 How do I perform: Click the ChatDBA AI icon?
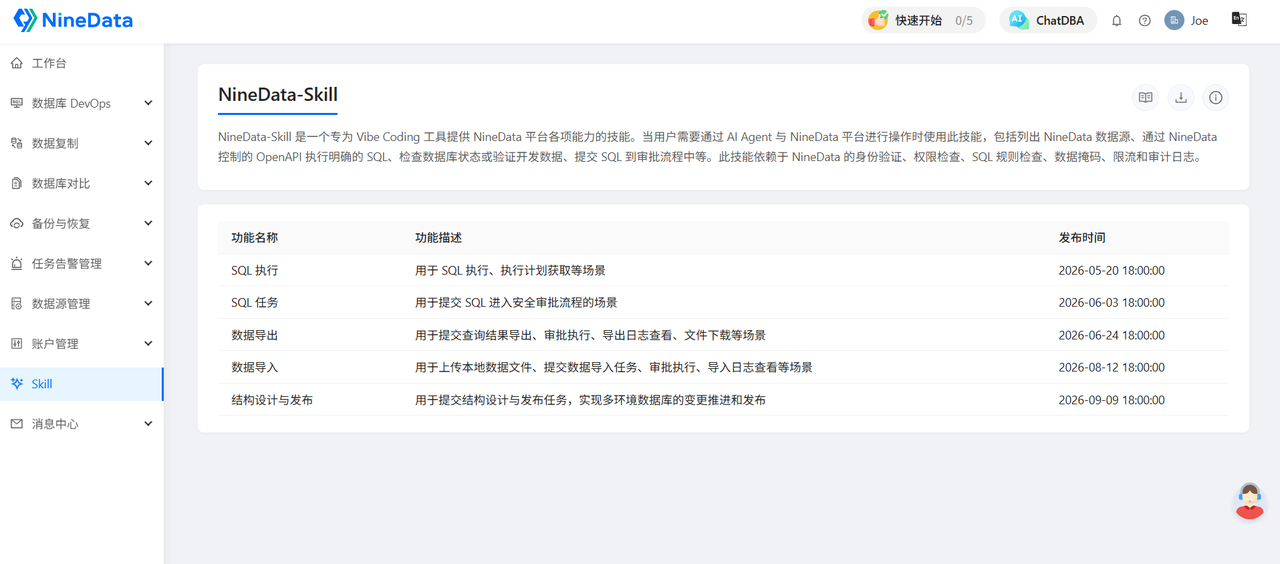click(x=1018, y=20)
